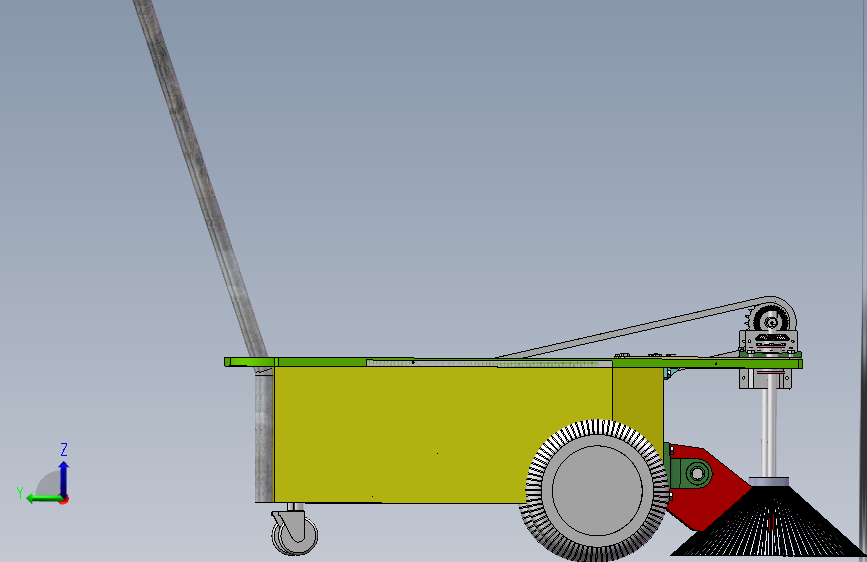Select the sprocket gear above the brush shaft
Screen dimensions: 867x562
(771, 321)
